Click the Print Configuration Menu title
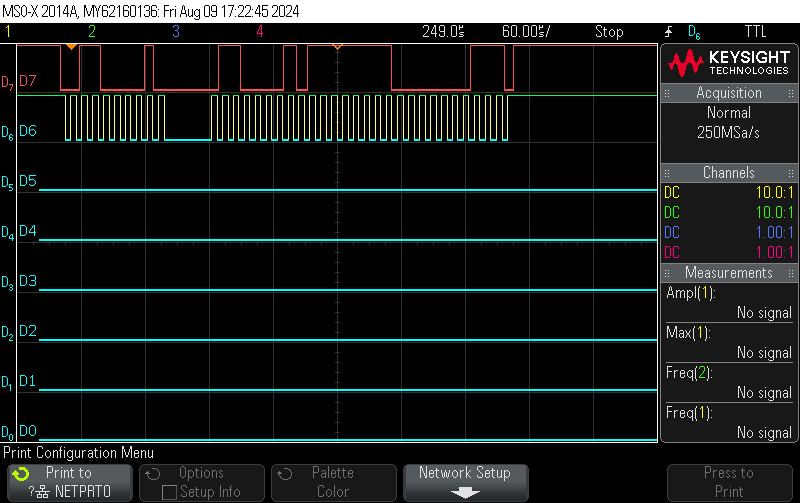Screen dimensions: 800x503 [x=78, y=453]
